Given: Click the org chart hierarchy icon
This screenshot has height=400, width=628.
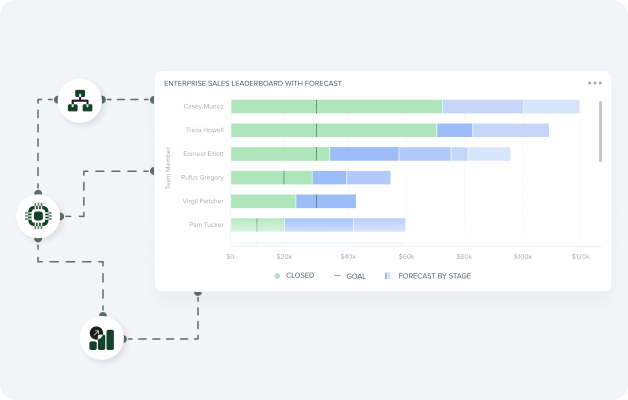Looking at the screenshot, I should tap(80, 100).
